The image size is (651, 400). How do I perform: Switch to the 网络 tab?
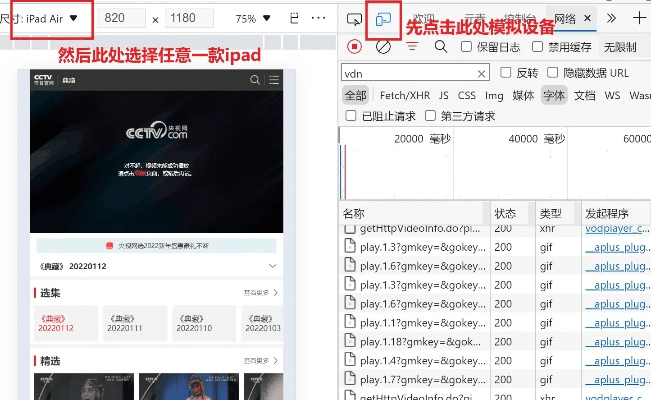(565, 19)
